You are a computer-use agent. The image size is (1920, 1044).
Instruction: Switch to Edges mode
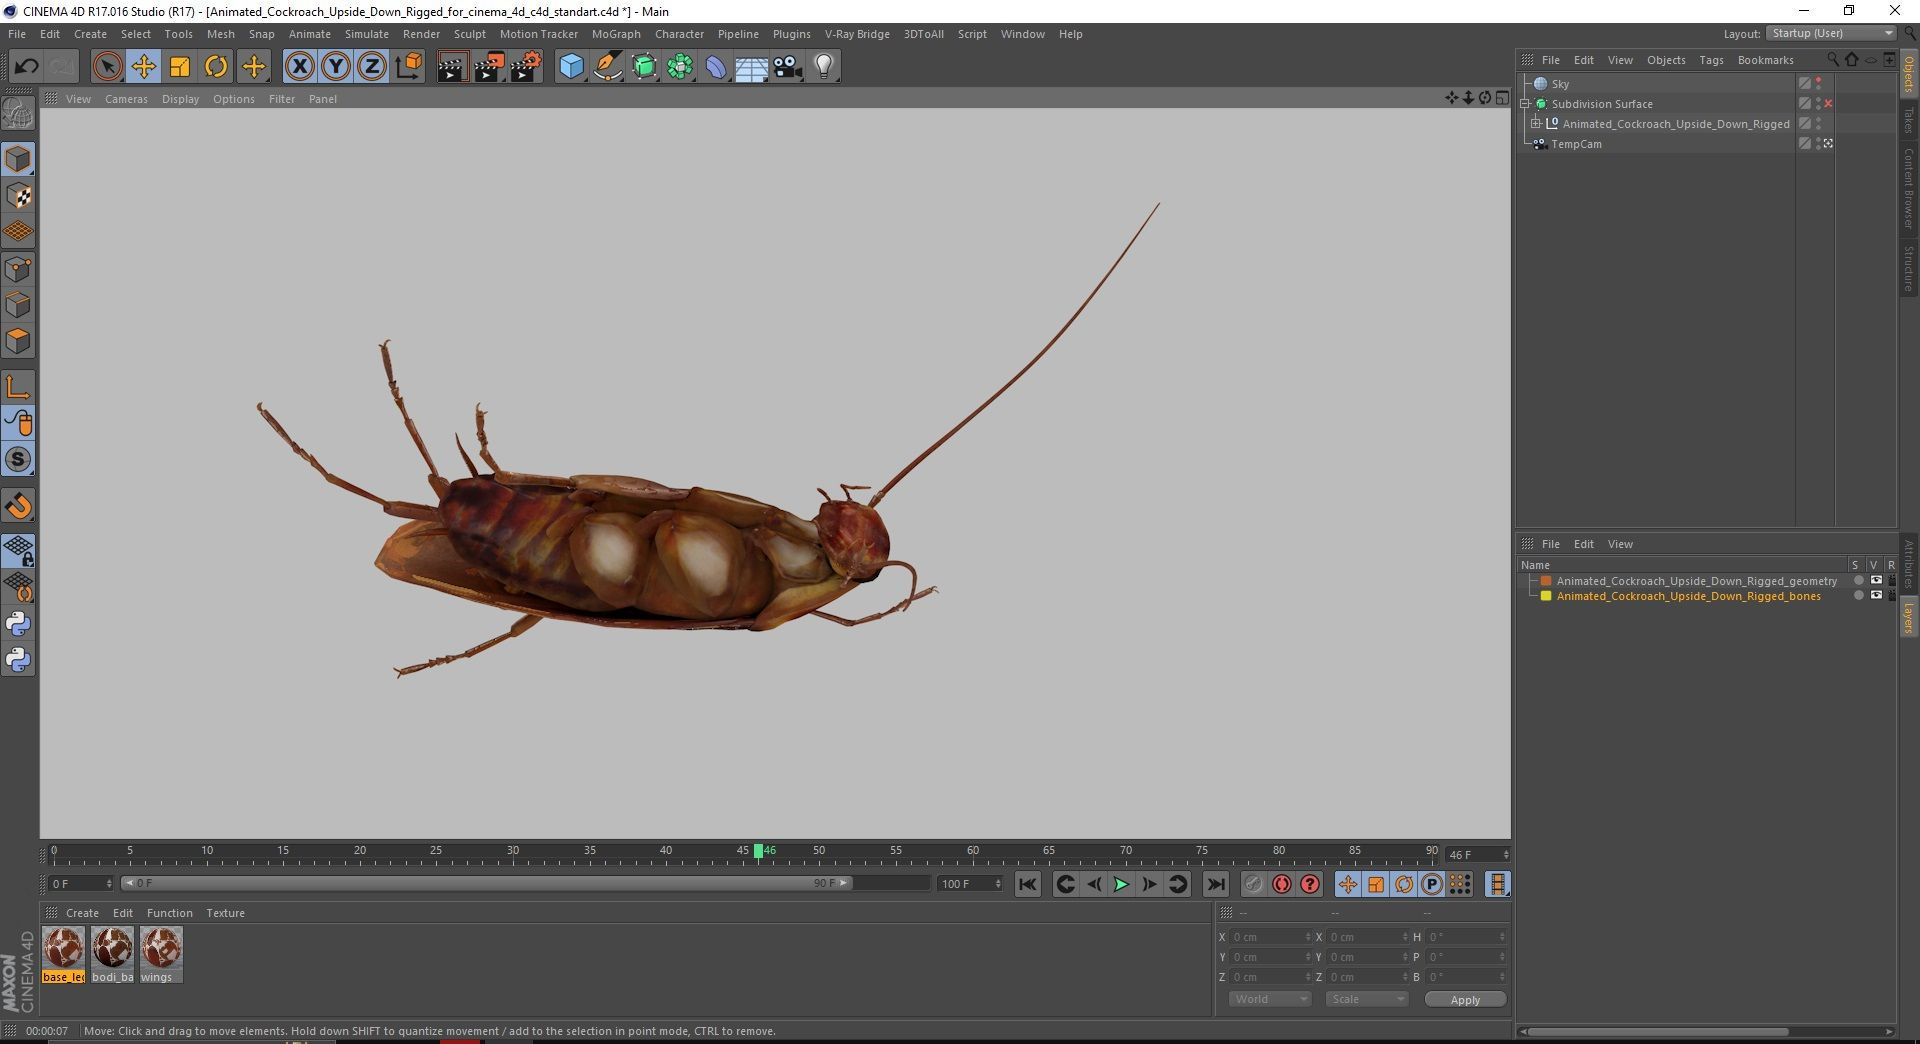point(18,305)
